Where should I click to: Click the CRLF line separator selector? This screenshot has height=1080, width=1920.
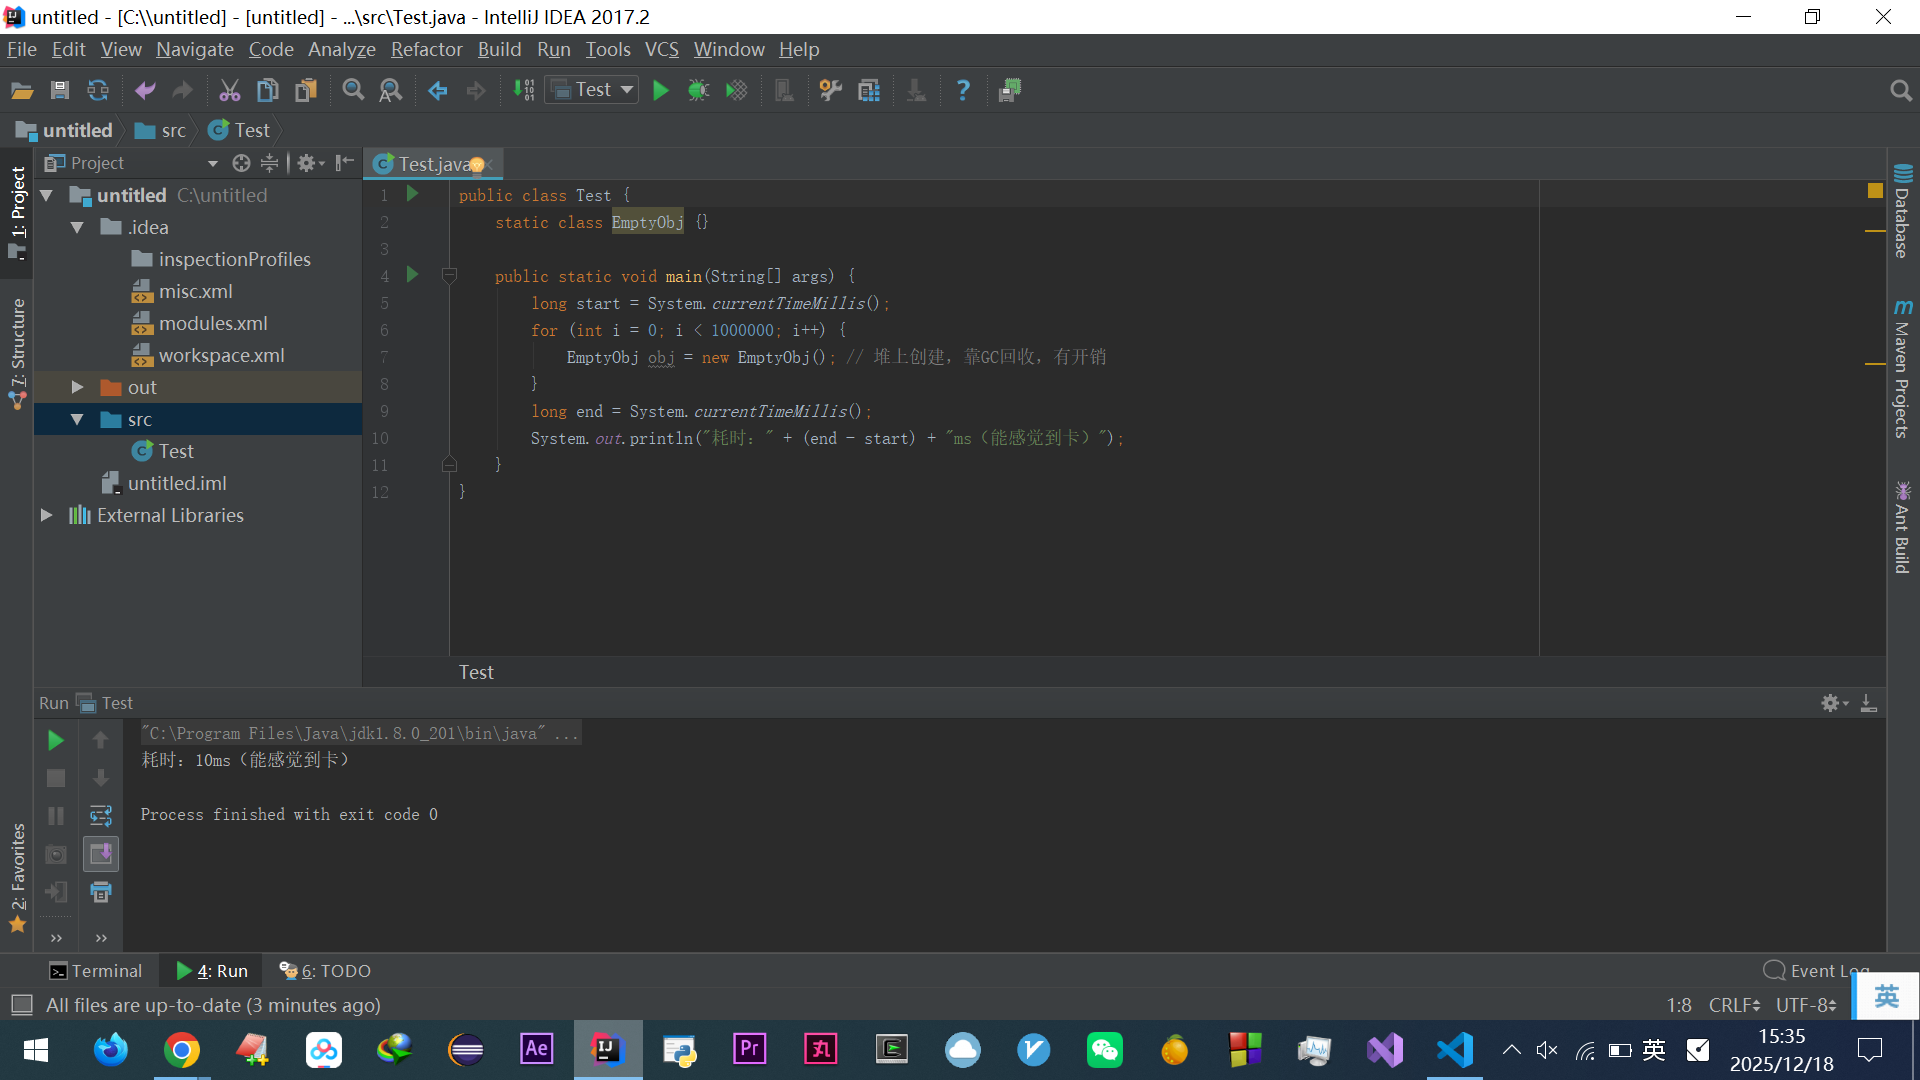[x=1734, y=1005]
